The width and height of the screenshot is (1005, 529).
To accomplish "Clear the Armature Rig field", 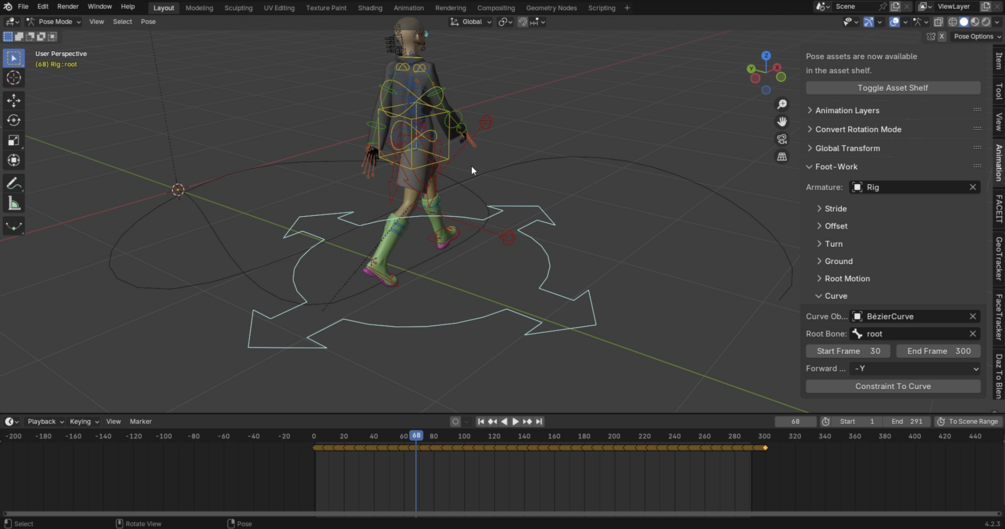I will [972, 187].
